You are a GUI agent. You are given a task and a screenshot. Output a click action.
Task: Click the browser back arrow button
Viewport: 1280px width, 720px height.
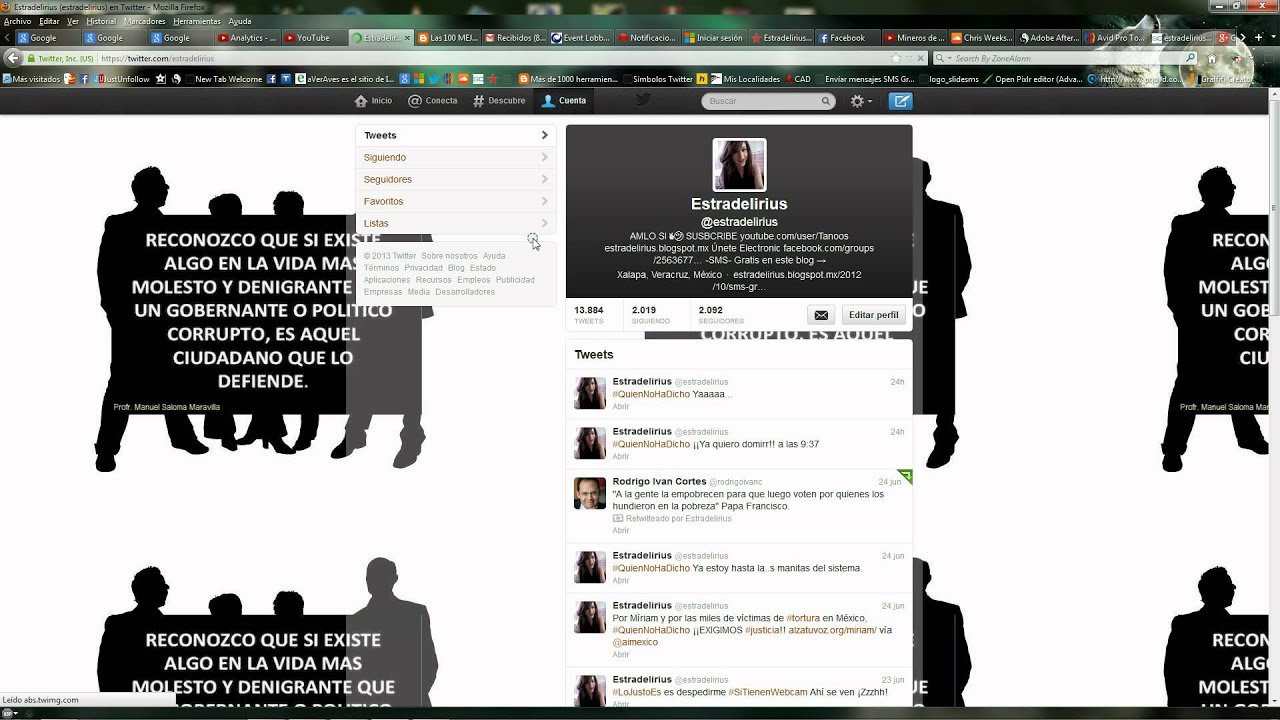click(12, 58)
